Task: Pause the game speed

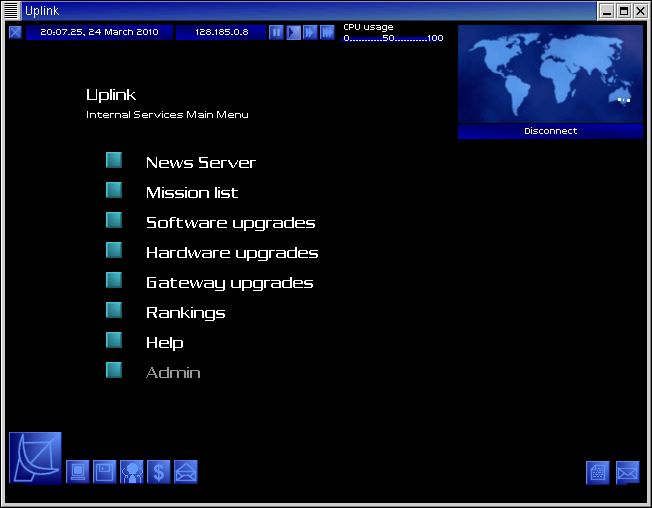Action: [276, 32]
